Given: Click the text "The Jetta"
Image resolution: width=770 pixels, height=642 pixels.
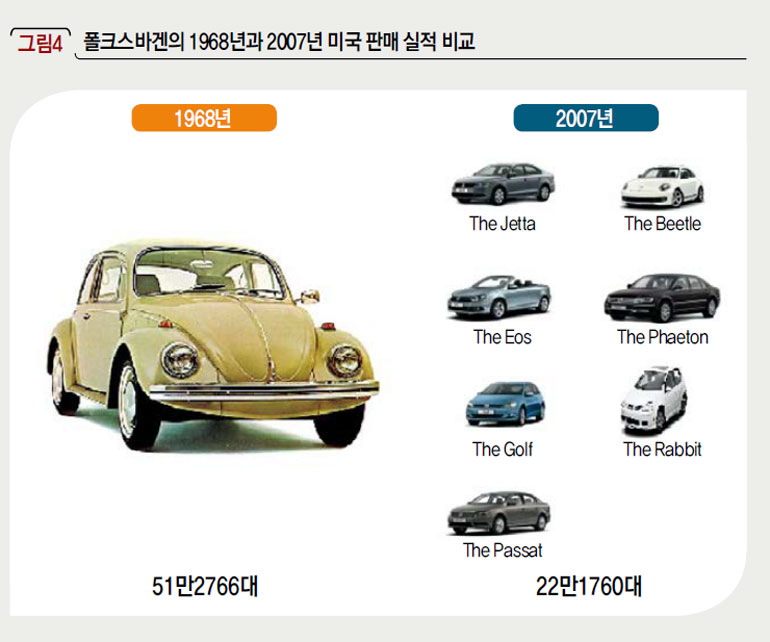Looking at the screenshot, I should click(x=502, y=223).
